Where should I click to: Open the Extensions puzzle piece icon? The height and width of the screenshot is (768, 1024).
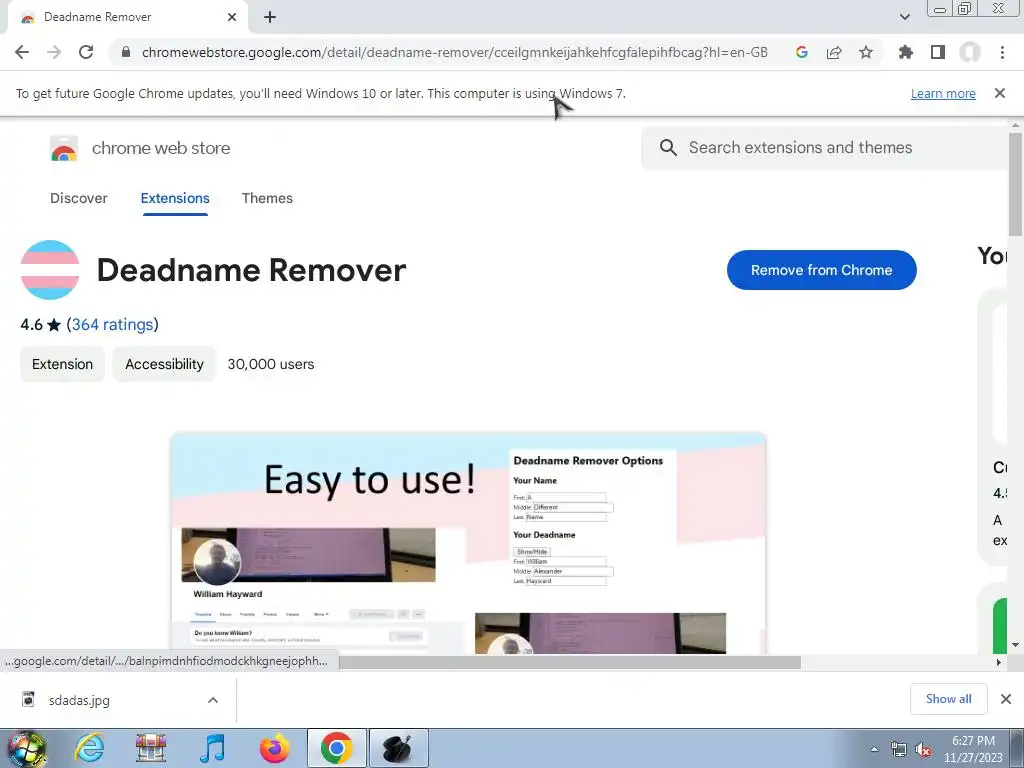(x=906, y=52)
